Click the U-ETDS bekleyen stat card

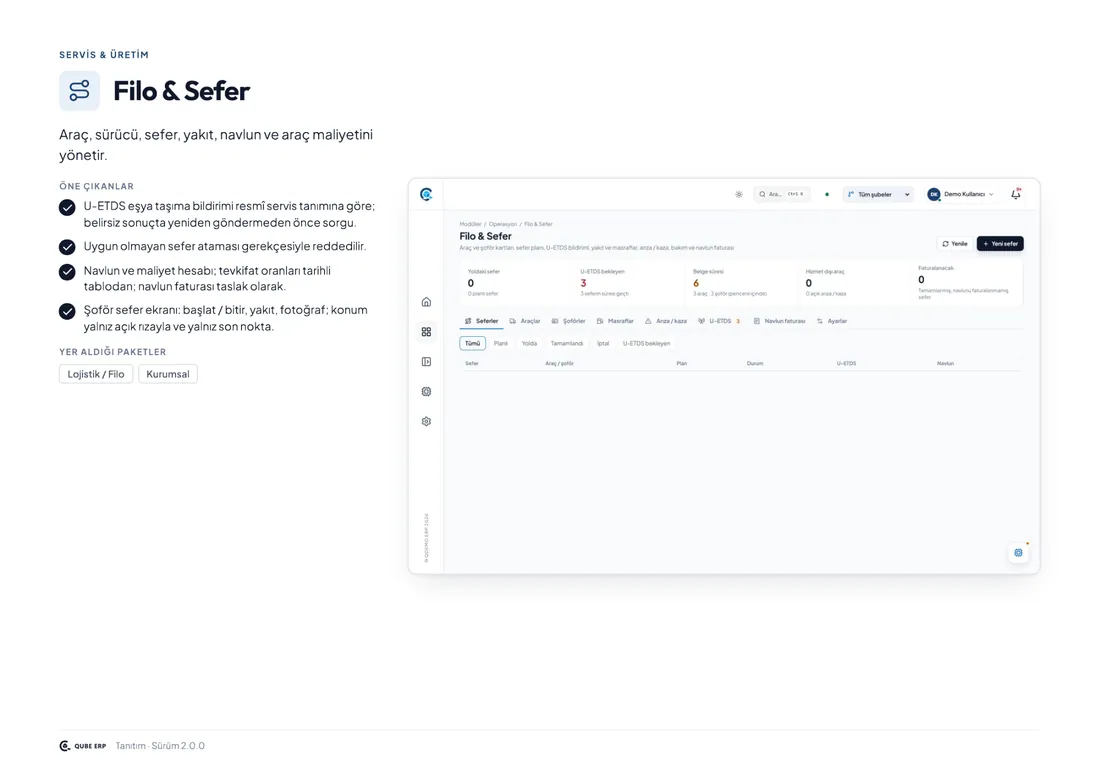tap(628, 283)
